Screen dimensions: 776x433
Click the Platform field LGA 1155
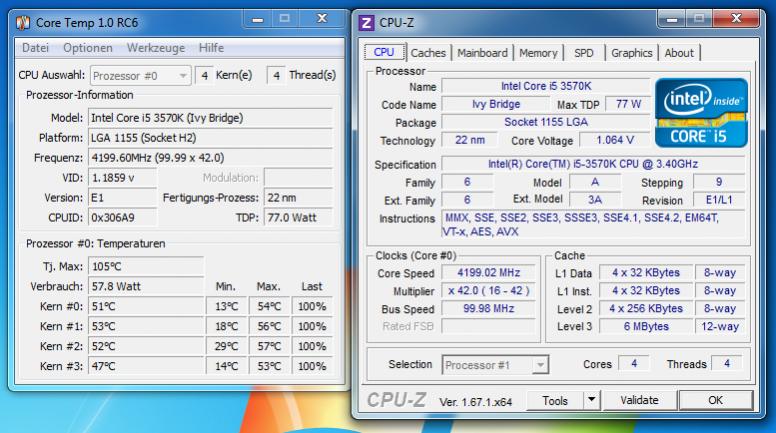tap(210, 138)
